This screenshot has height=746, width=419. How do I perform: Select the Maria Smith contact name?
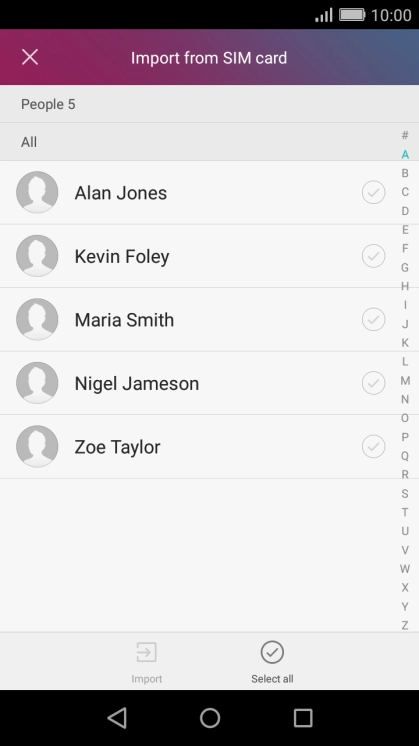(124, 320)
